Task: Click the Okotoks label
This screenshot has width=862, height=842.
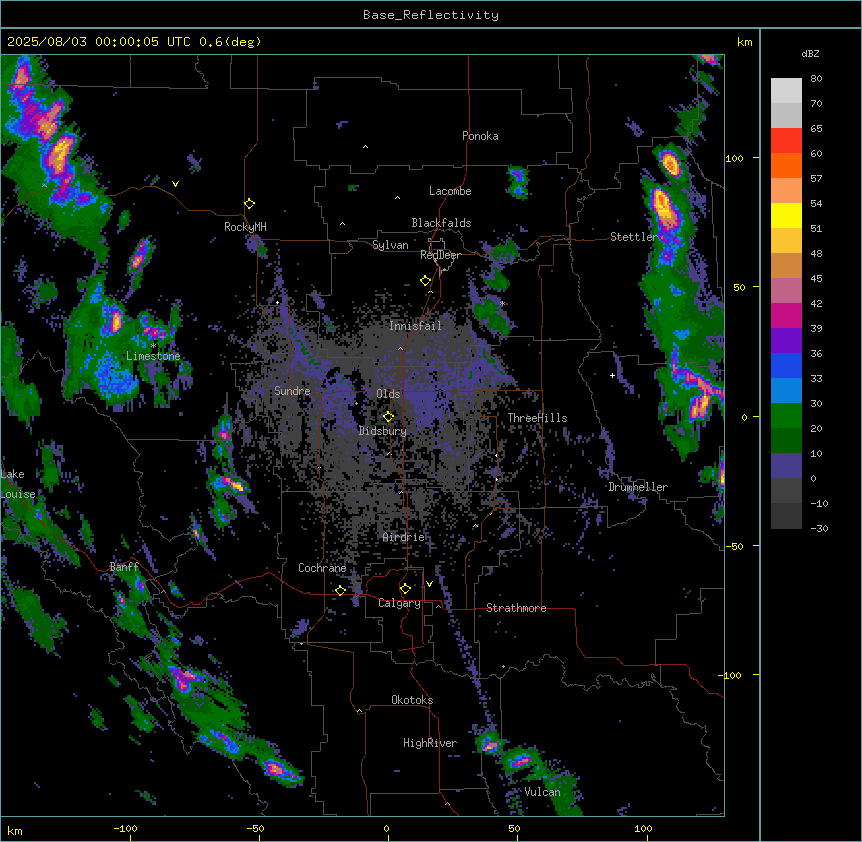Action: click(412, 700)
